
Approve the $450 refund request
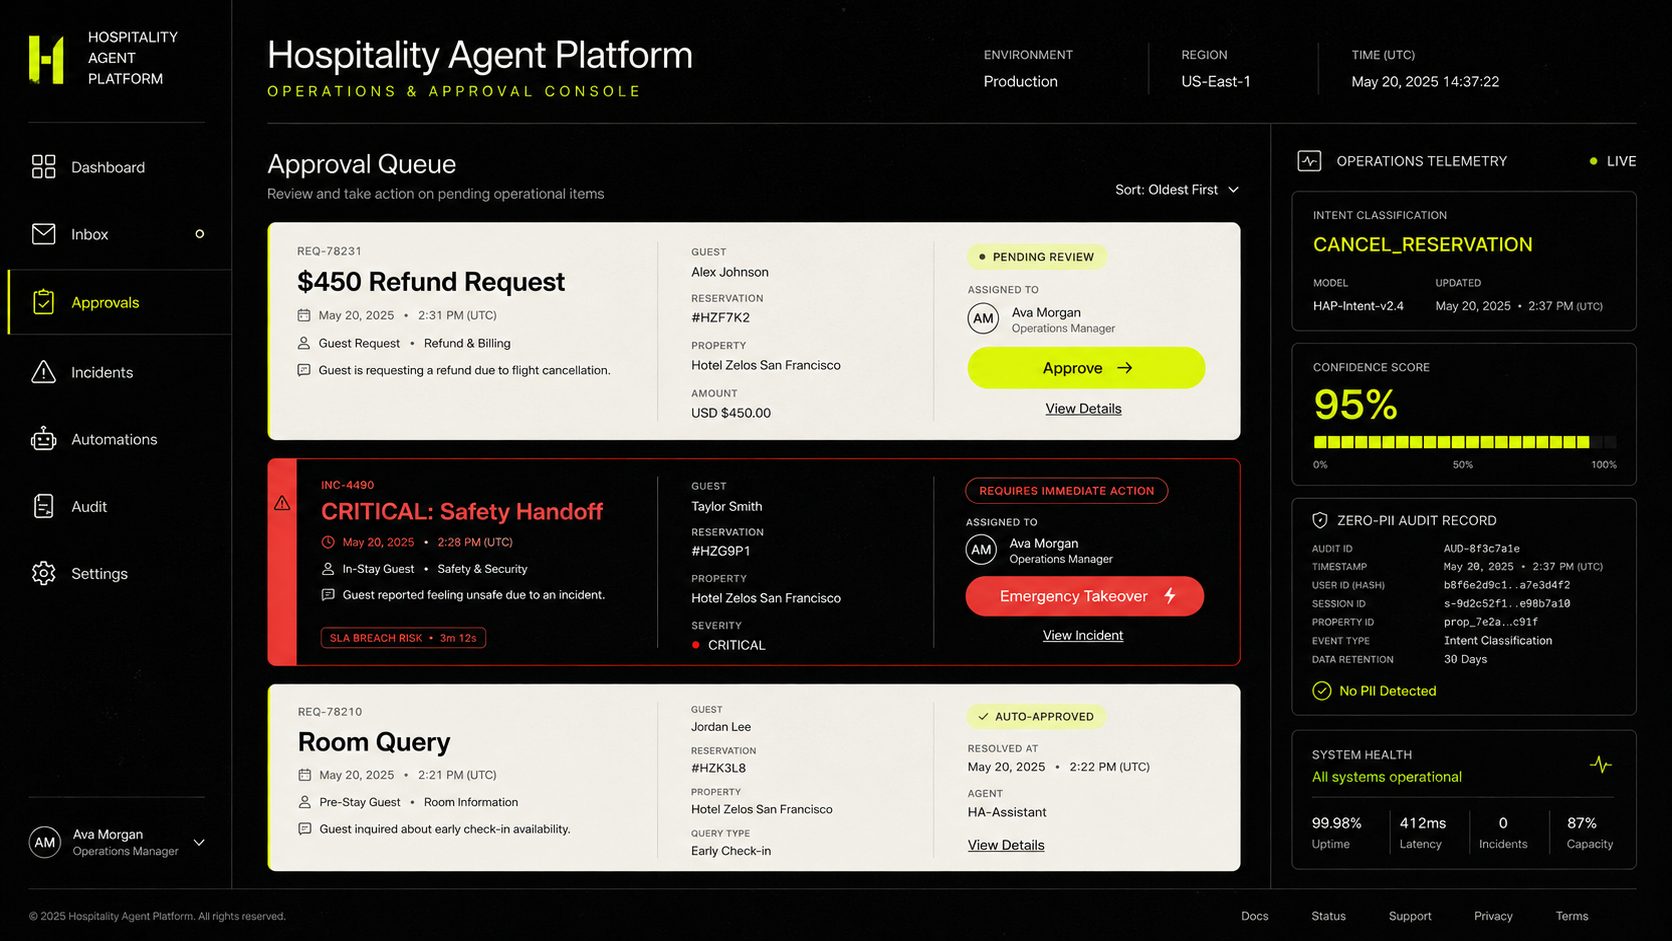1086,368
